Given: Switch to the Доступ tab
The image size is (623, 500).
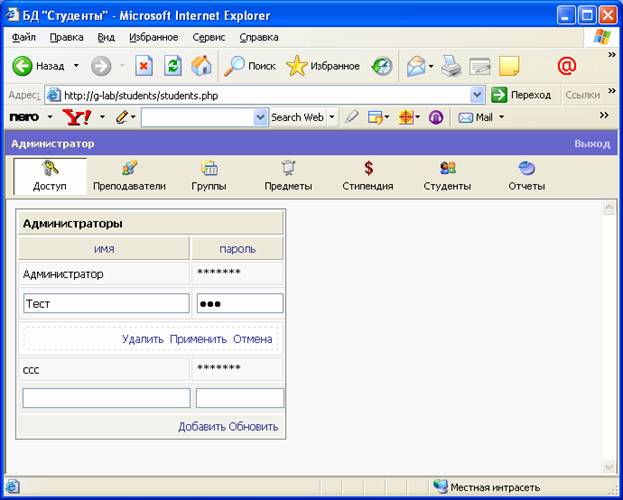Looking at the screenshot, I should [x=50, y=176].
